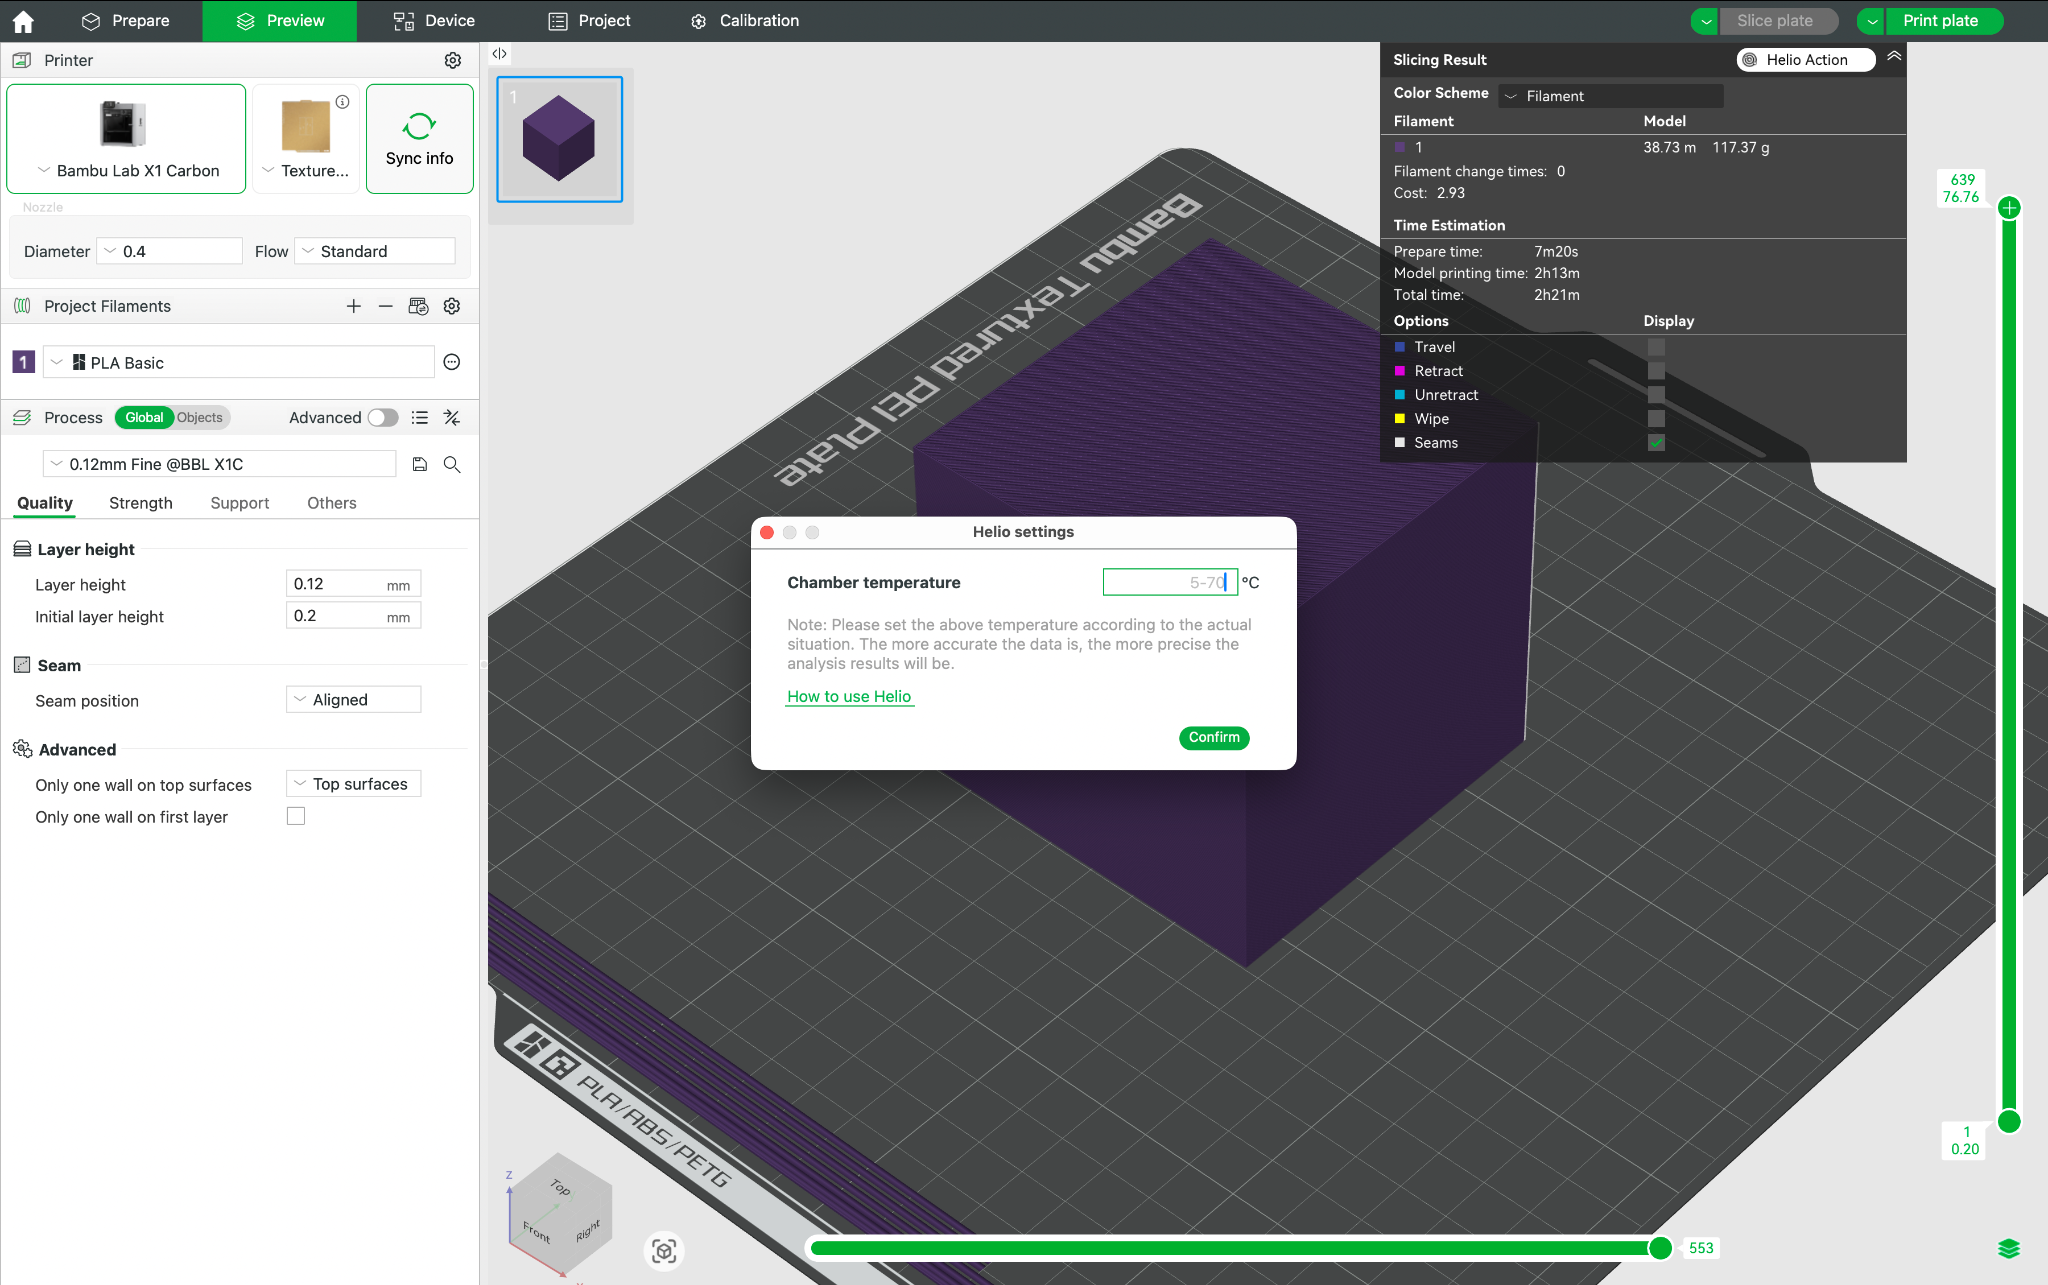The width and height of the screenshot is (2048, 1285).
Task: Open Project Filaments settings gear
Action: point(452,306)
